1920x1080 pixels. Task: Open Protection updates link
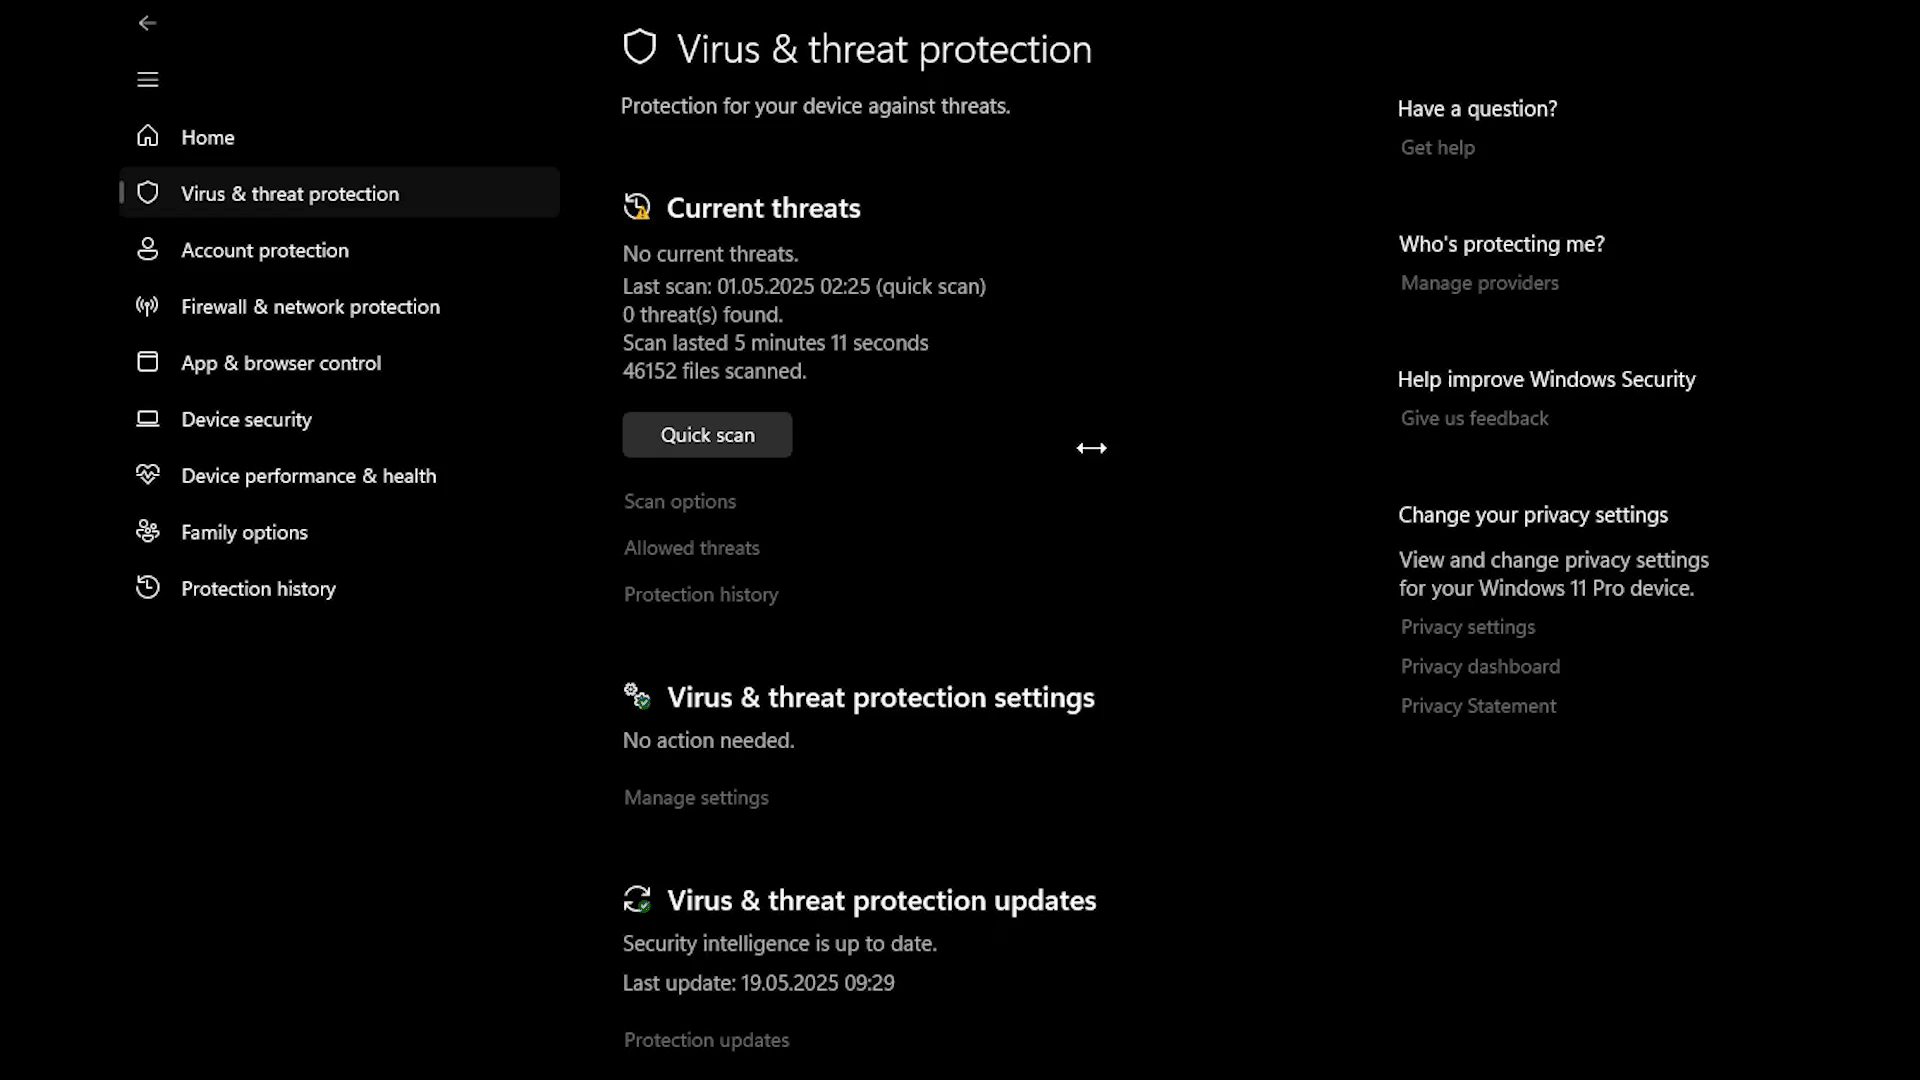pyautogui.click(x=706, y=1040)
